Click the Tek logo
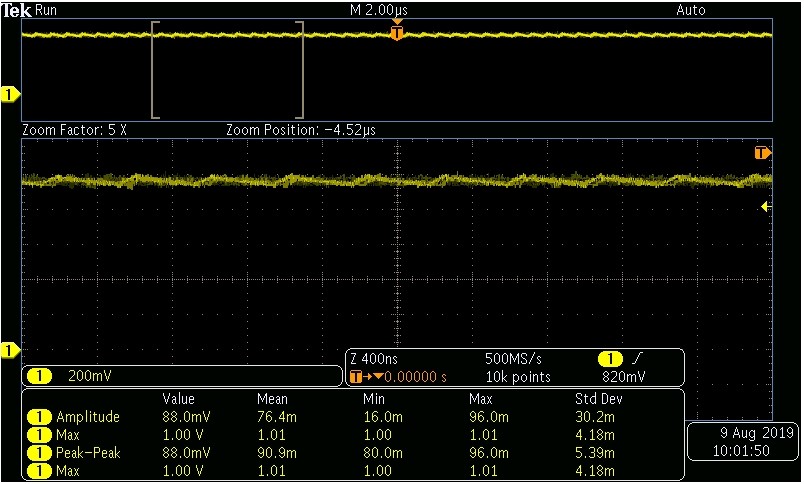Image resolution: width=804 pixels, height=484 pixels. coord(17,10)
